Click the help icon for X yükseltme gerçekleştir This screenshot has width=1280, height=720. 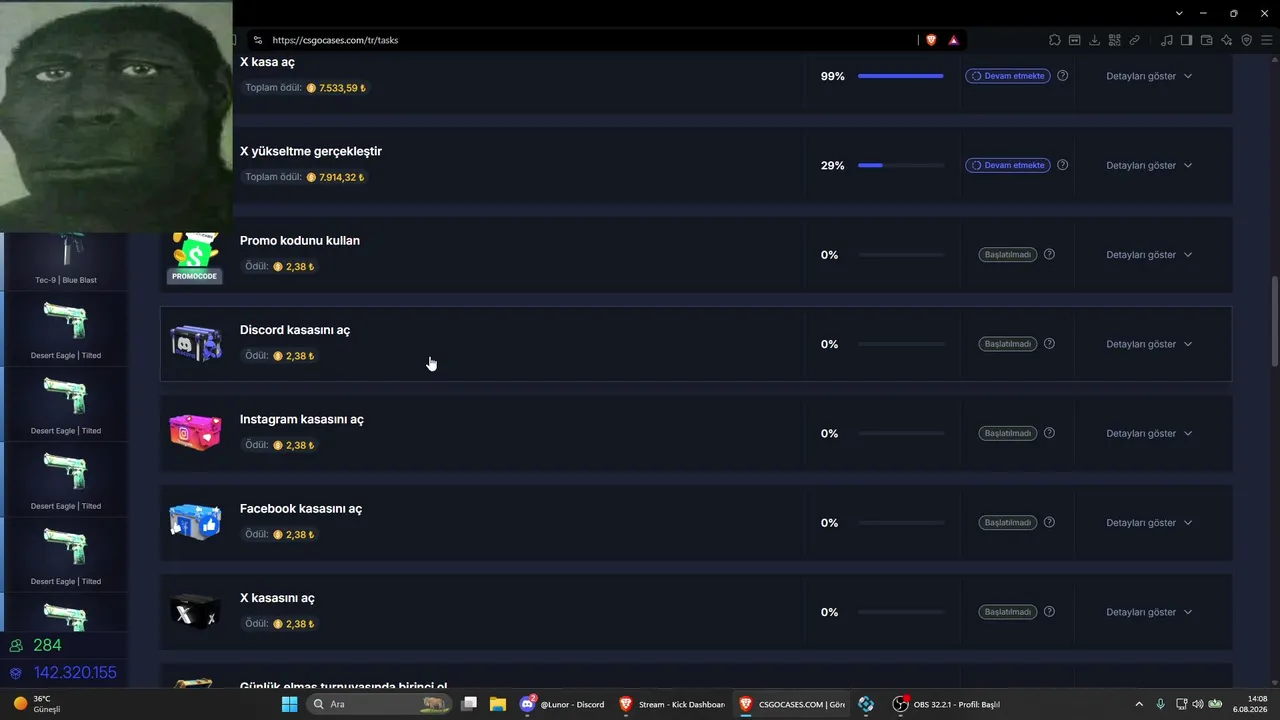pos(1062,165)
